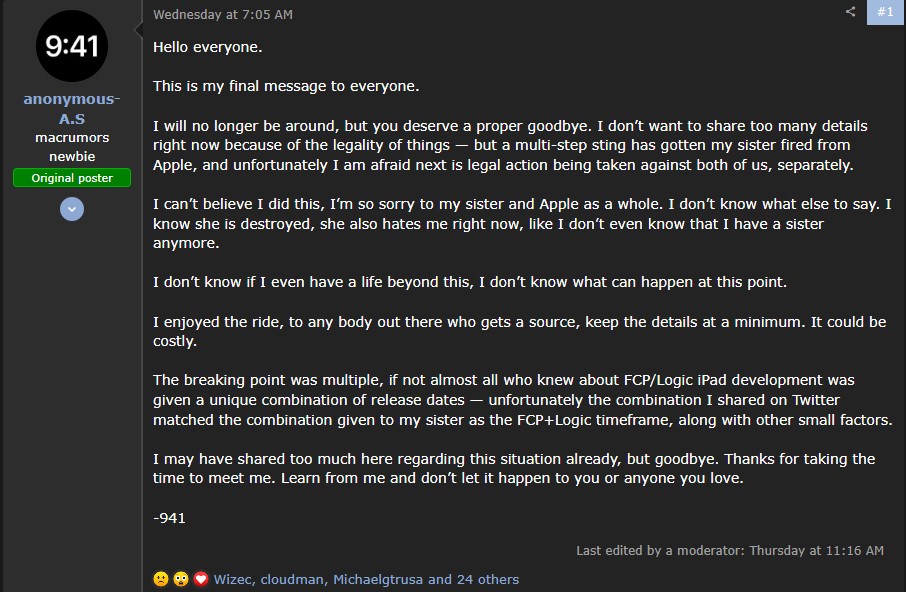The height and width of the screenshot is (592, 906).
Task: Click the macrumors newbie user title
Action: pyautogui.click(x=72, y=147)
